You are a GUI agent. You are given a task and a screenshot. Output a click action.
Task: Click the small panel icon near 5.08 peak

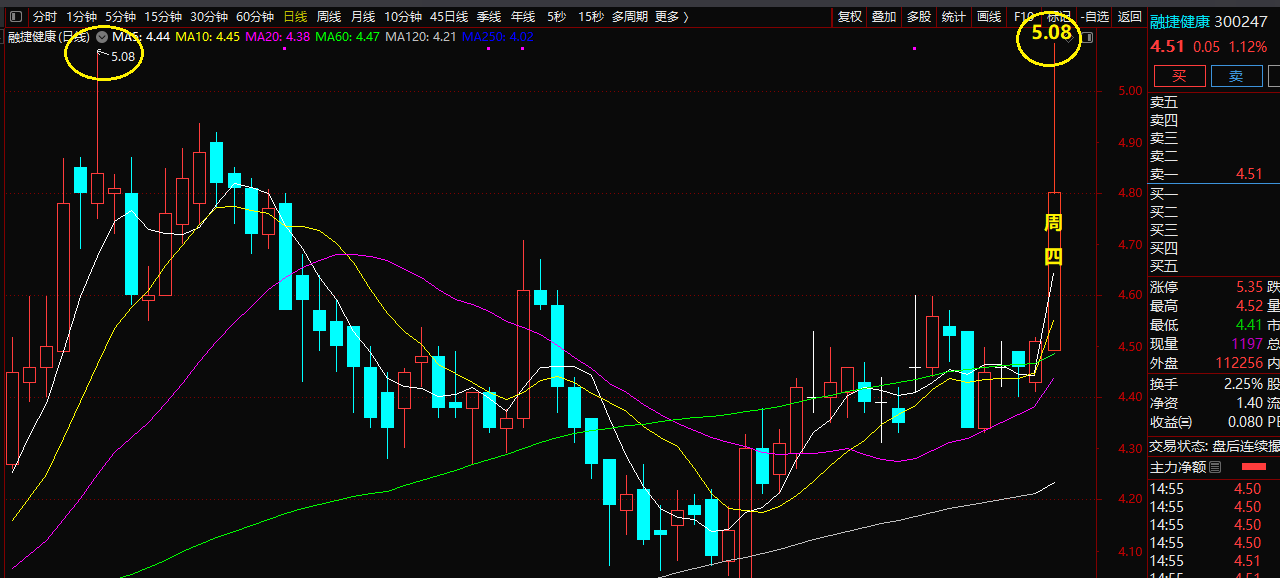pyautogui.click(x=1088, y=37)
